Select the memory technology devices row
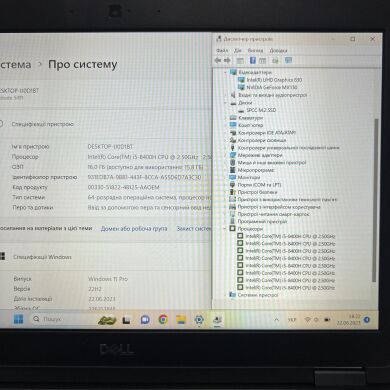The image size is (390, 390). 287,199
